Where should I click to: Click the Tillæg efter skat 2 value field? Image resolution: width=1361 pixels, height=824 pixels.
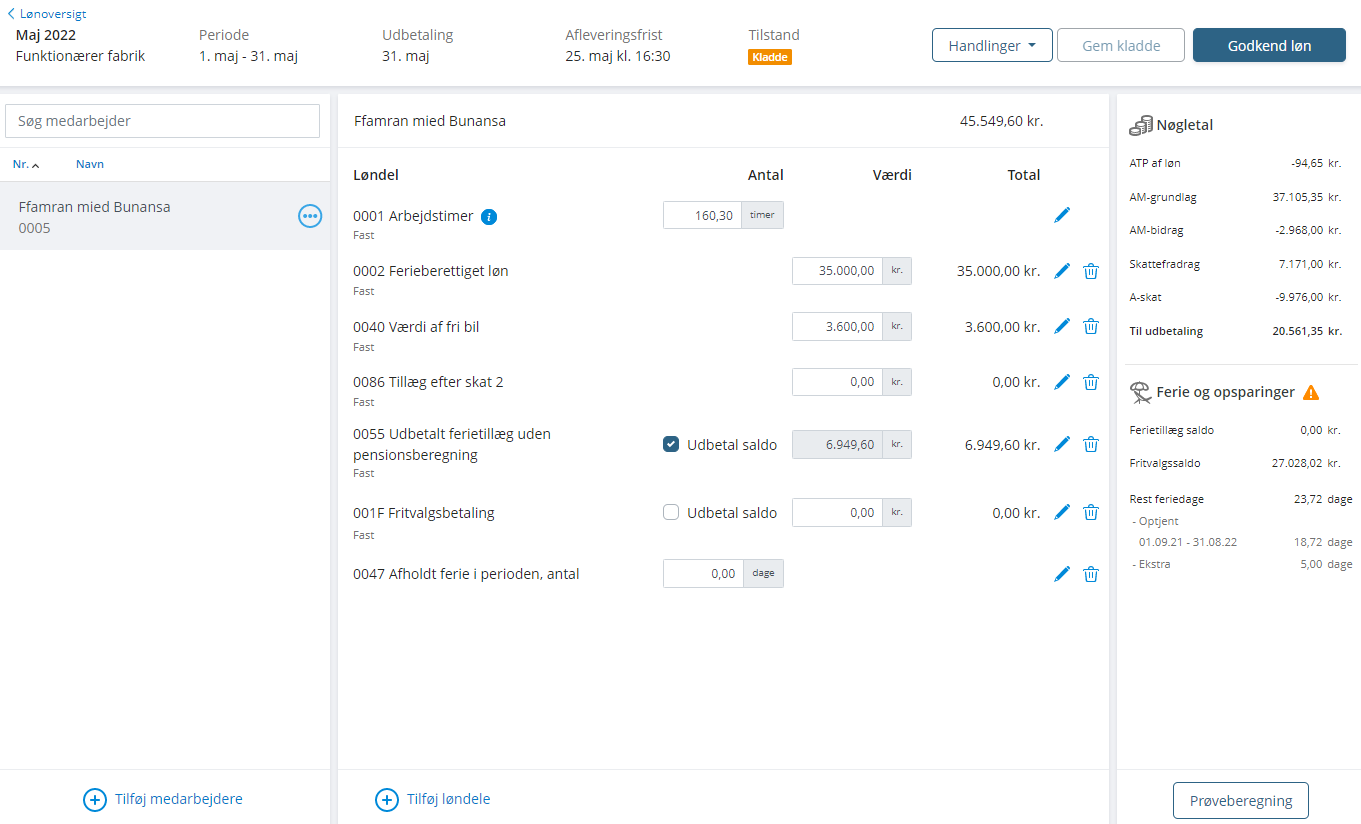click(837, 382)
